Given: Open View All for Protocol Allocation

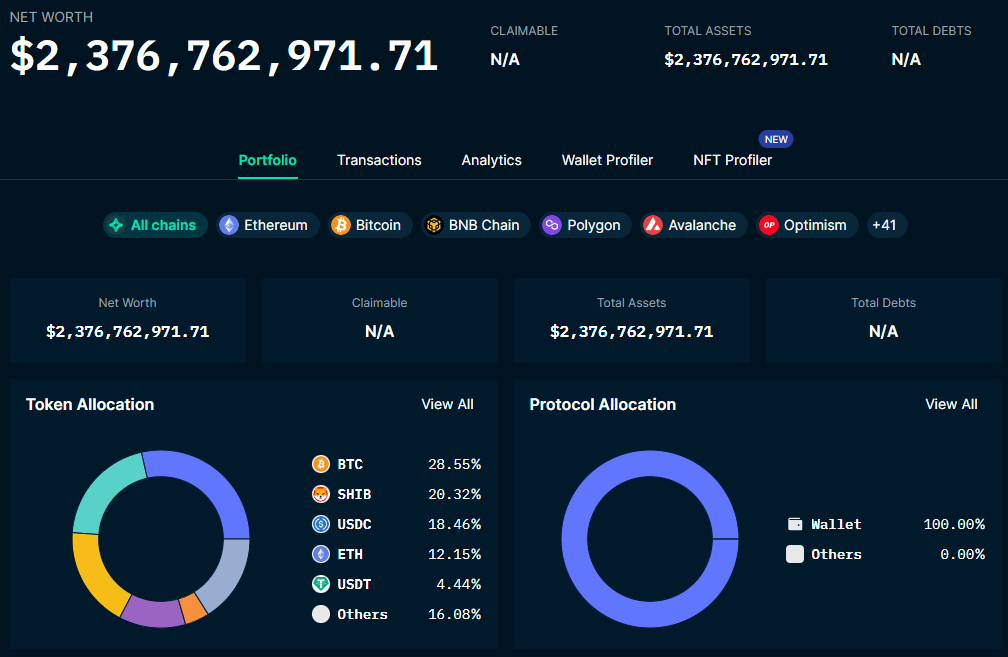Looking at the screenshot, I should click(x=951, y=404).
